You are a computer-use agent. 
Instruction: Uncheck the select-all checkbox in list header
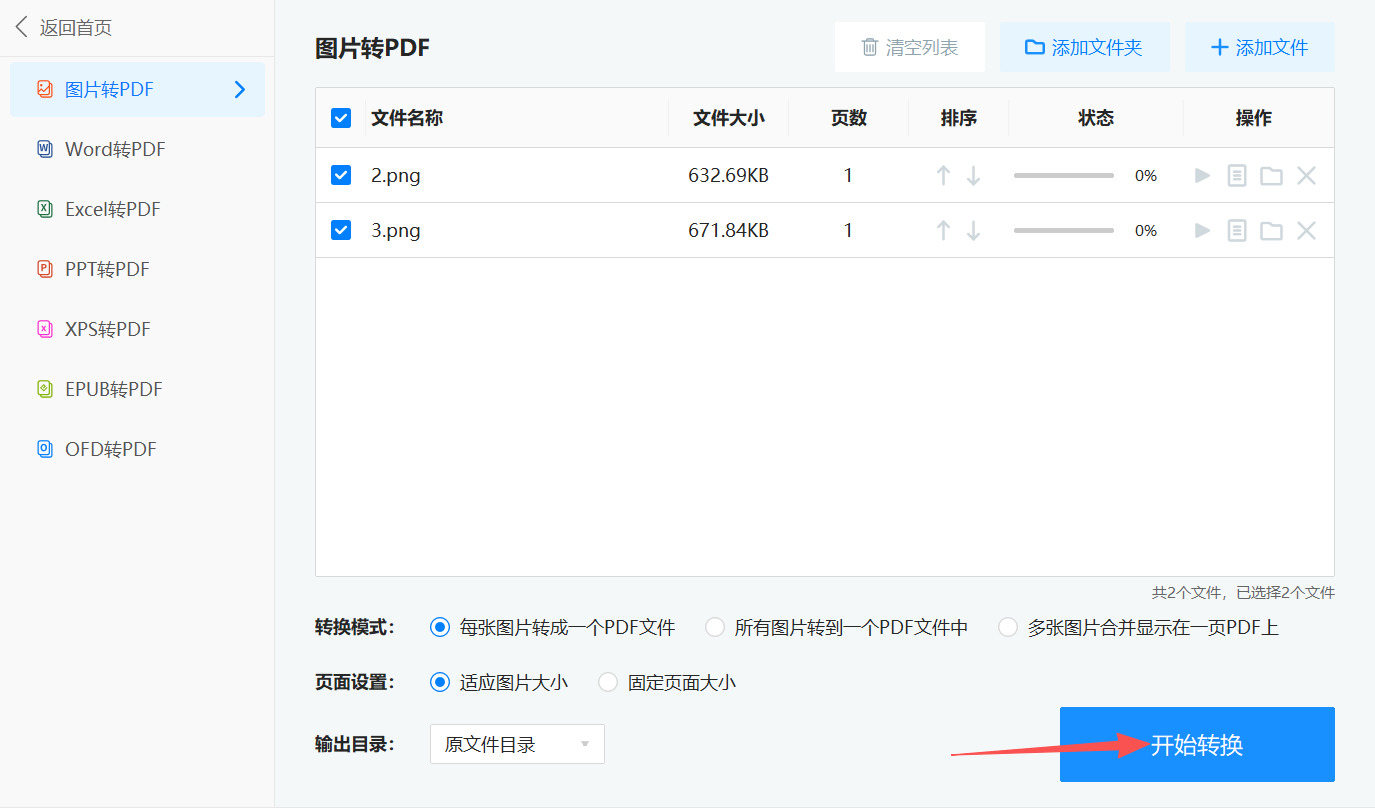[341, 117]
